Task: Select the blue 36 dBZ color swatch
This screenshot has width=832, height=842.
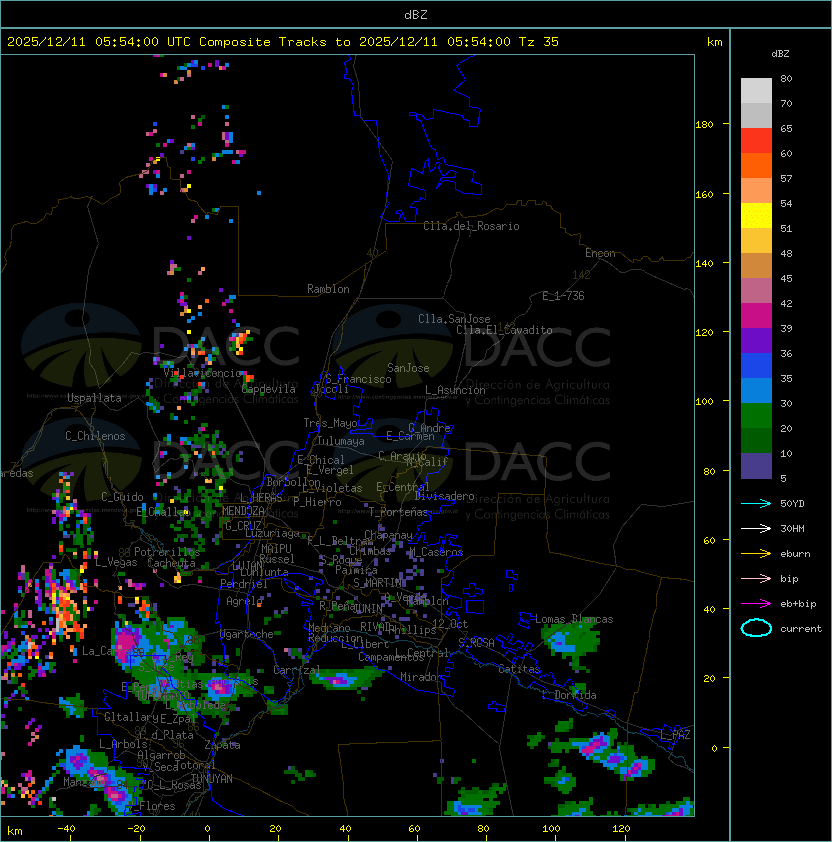Action: (x=756, y=365)
